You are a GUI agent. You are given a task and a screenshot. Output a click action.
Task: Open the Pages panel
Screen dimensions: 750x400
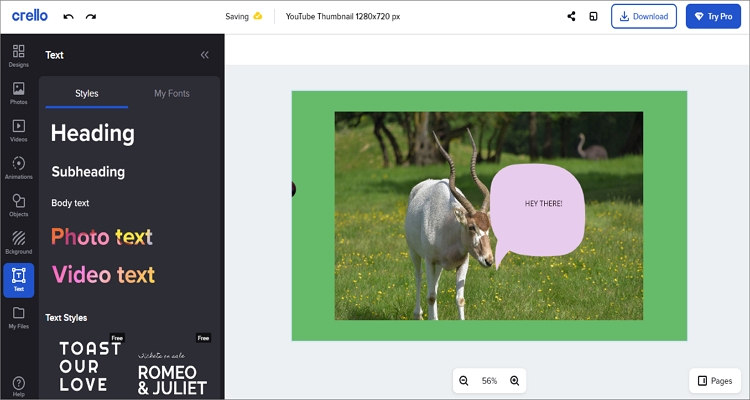(715, 381)
